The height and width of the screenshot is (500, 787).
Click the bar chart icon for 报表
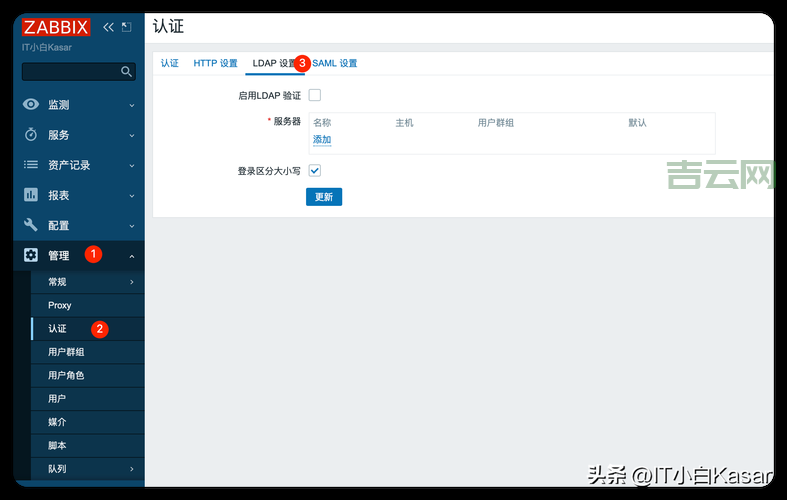[31, 195]
